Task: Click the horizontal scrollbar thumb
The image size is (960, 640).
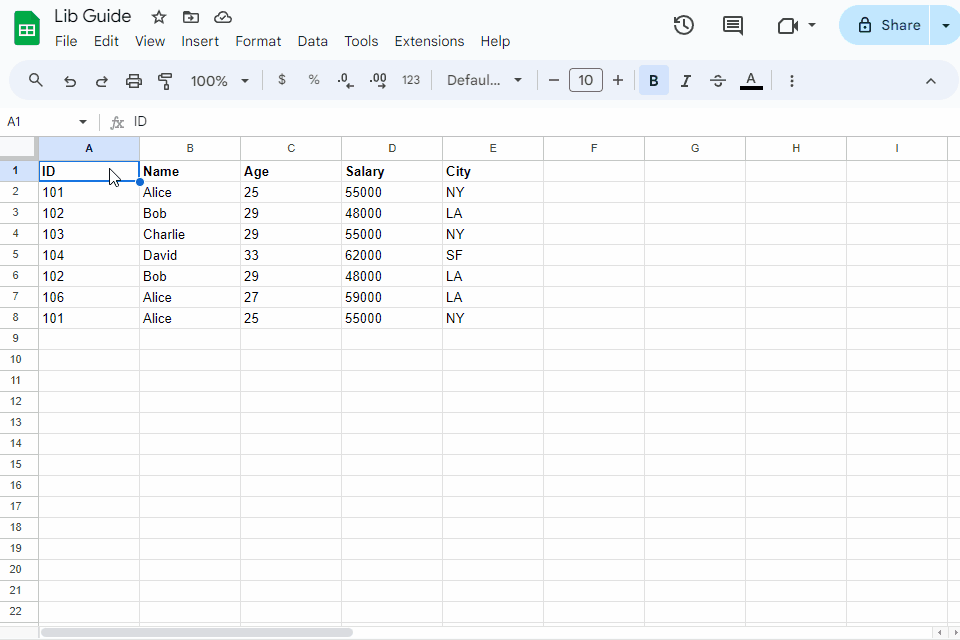Action: point(197,632)
